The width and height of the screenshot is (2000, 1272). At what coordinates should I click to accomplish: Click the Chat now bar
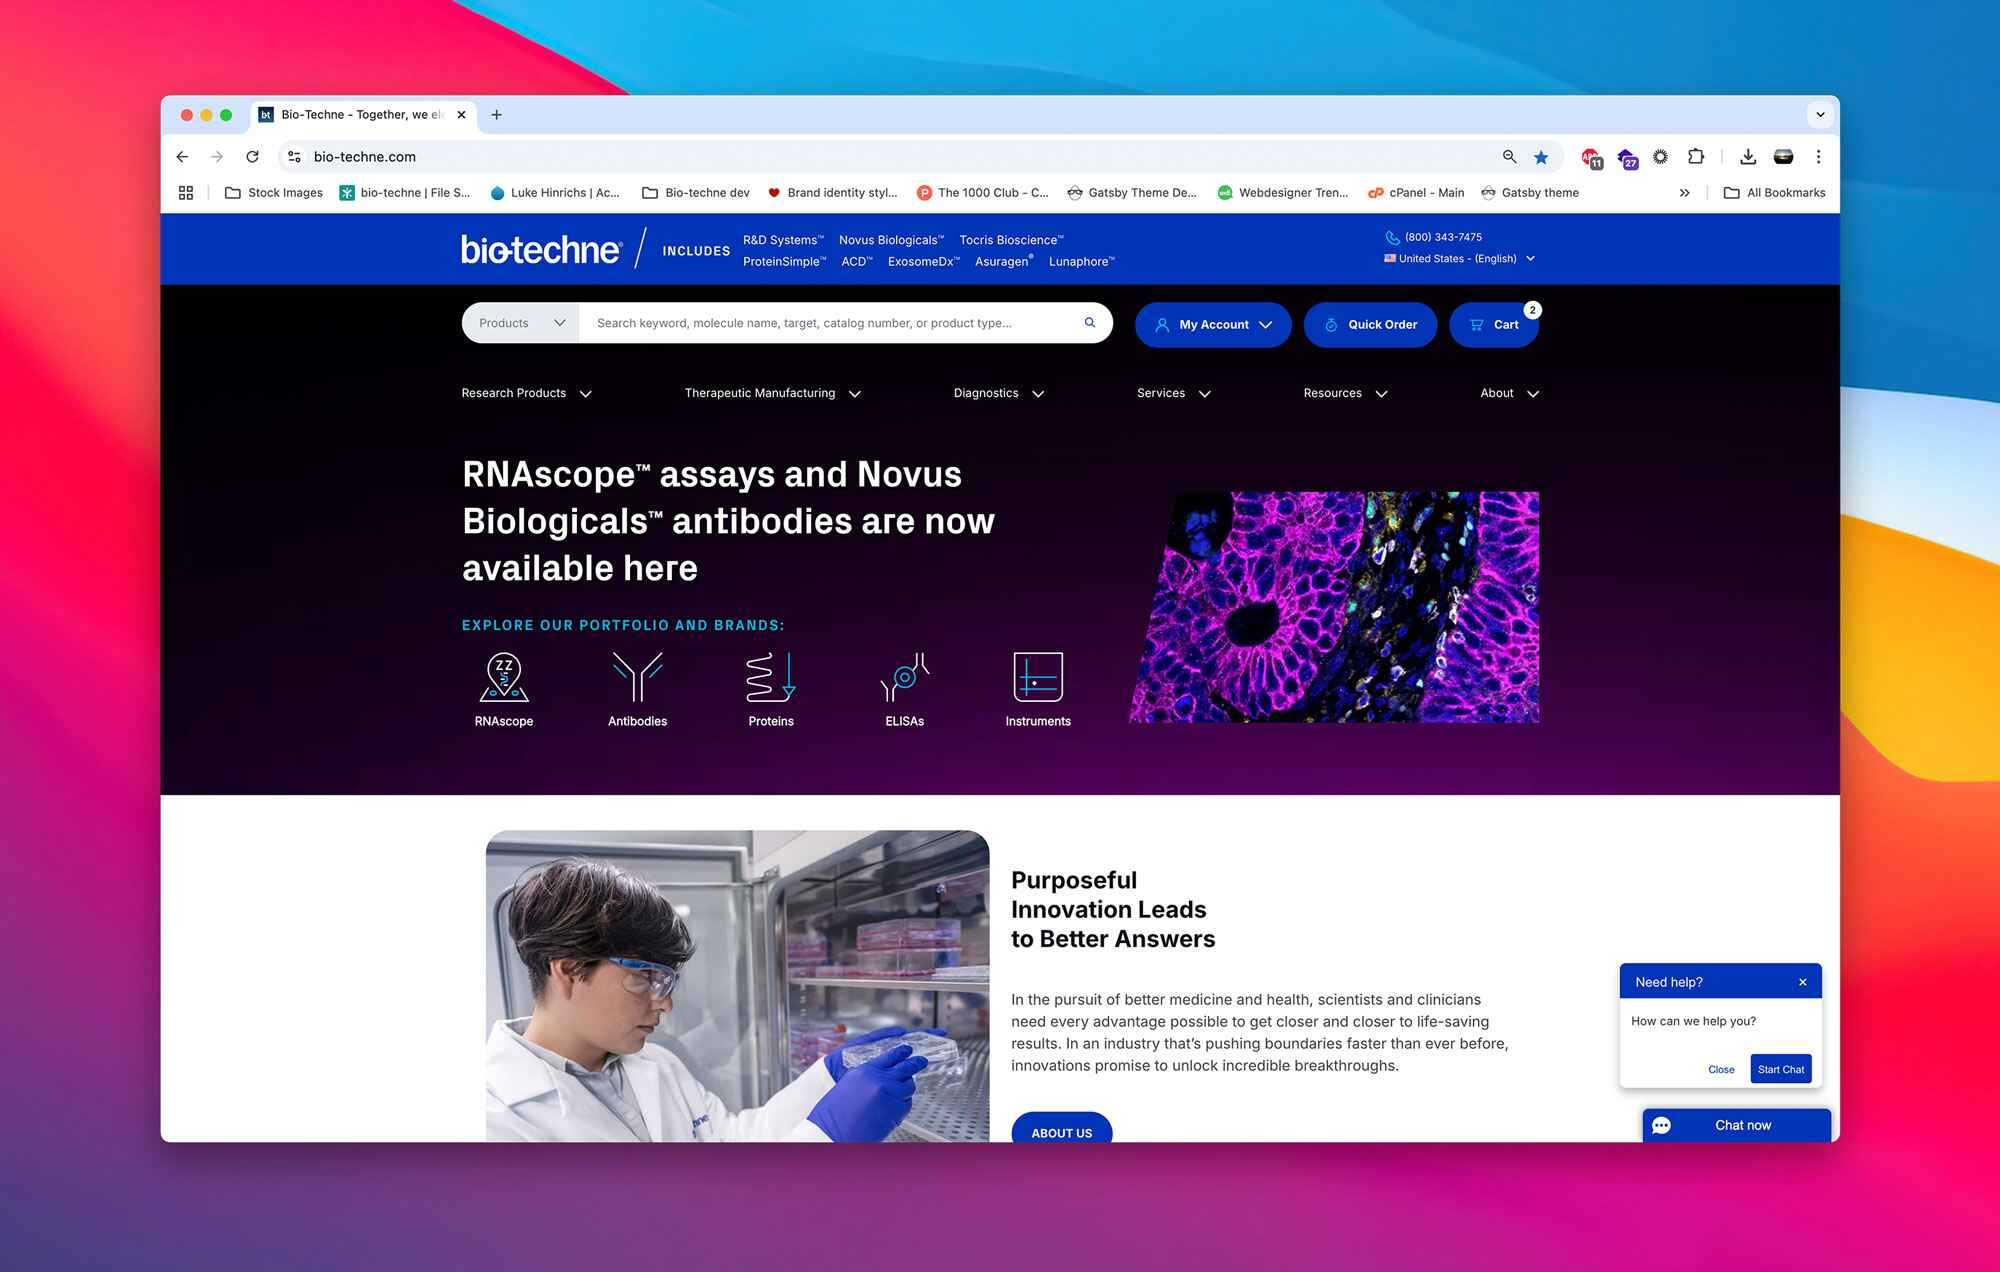1737,1126
